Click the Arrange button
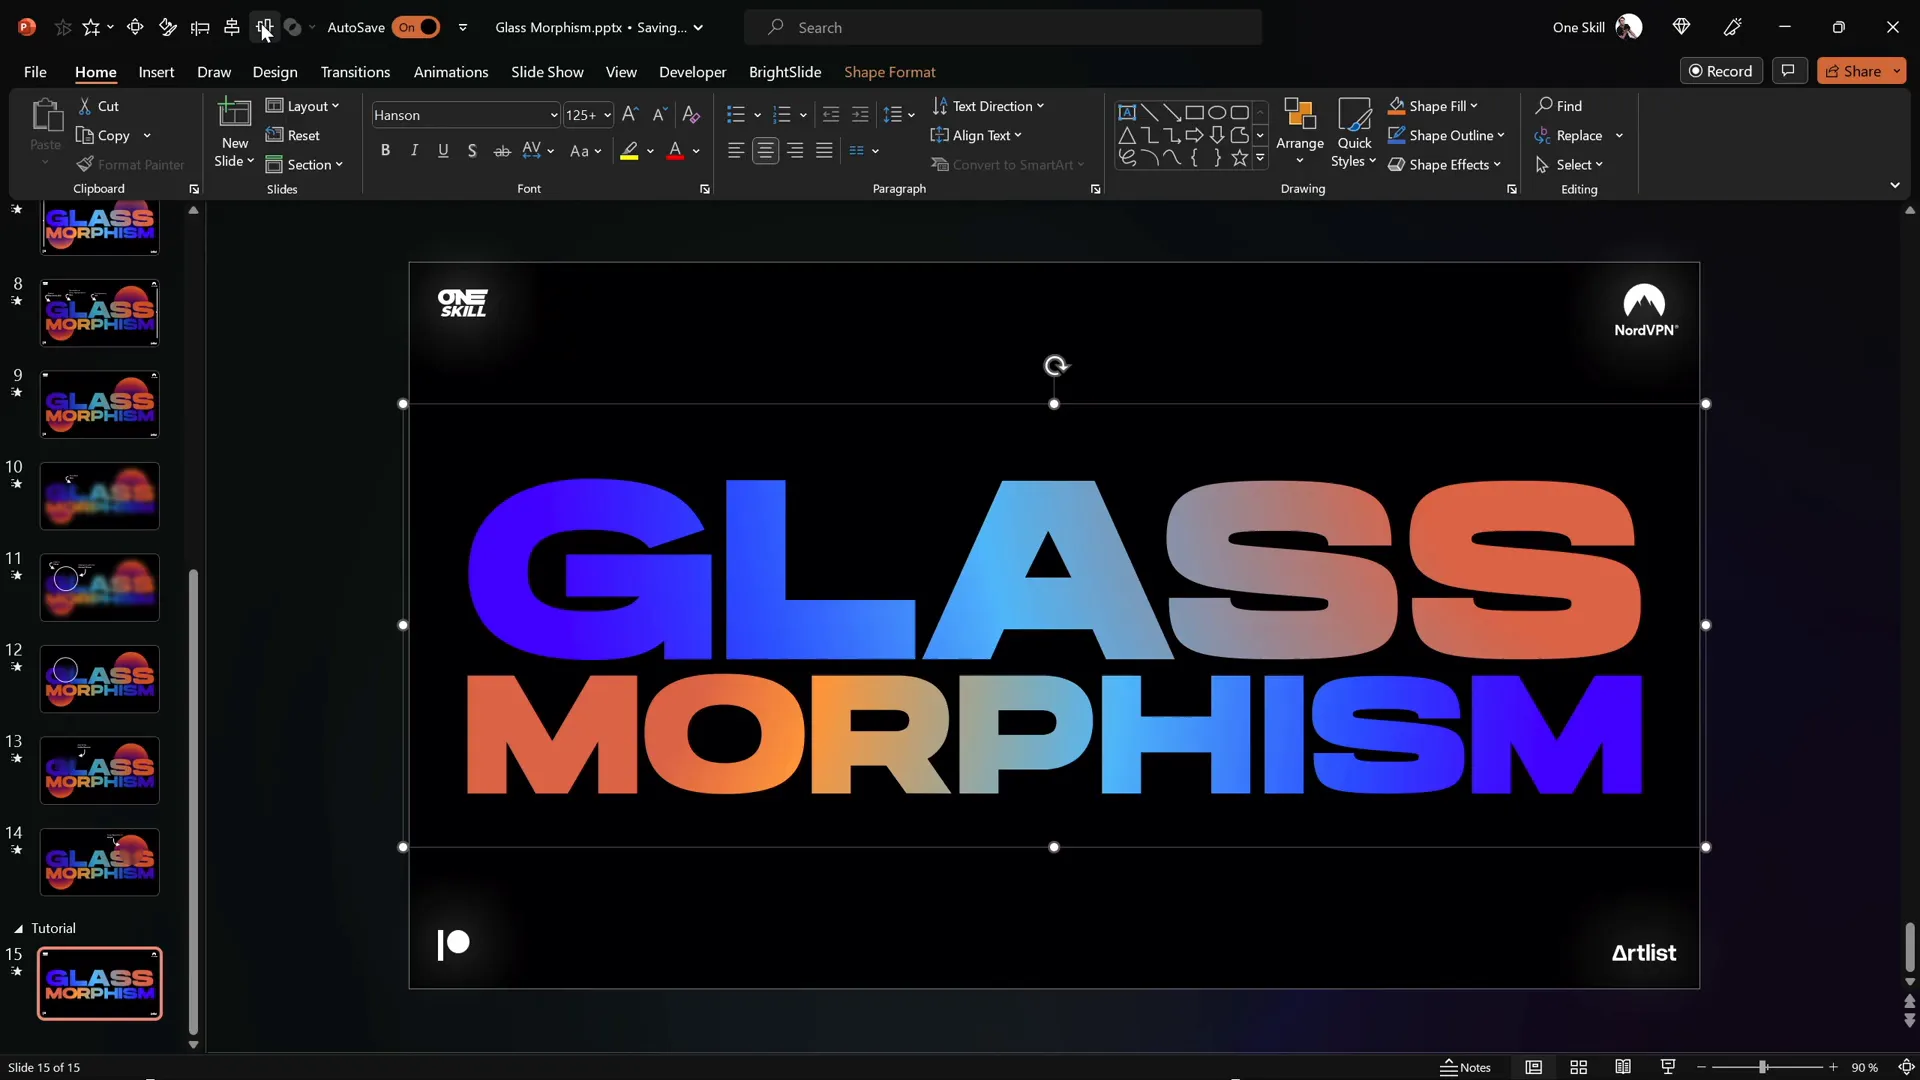Image resolution: width=1920 pixels, height=1080 pixels. coord(1299,130)
